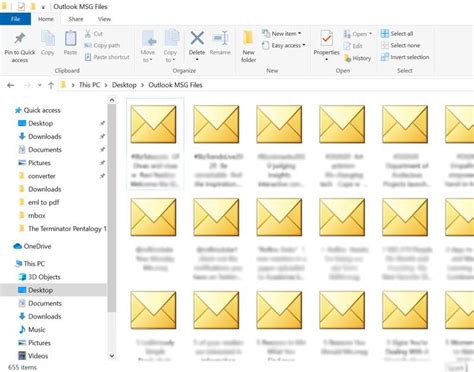Select Quick access in navigation pane
474x372 pixels.
click(x=38, y=110)
